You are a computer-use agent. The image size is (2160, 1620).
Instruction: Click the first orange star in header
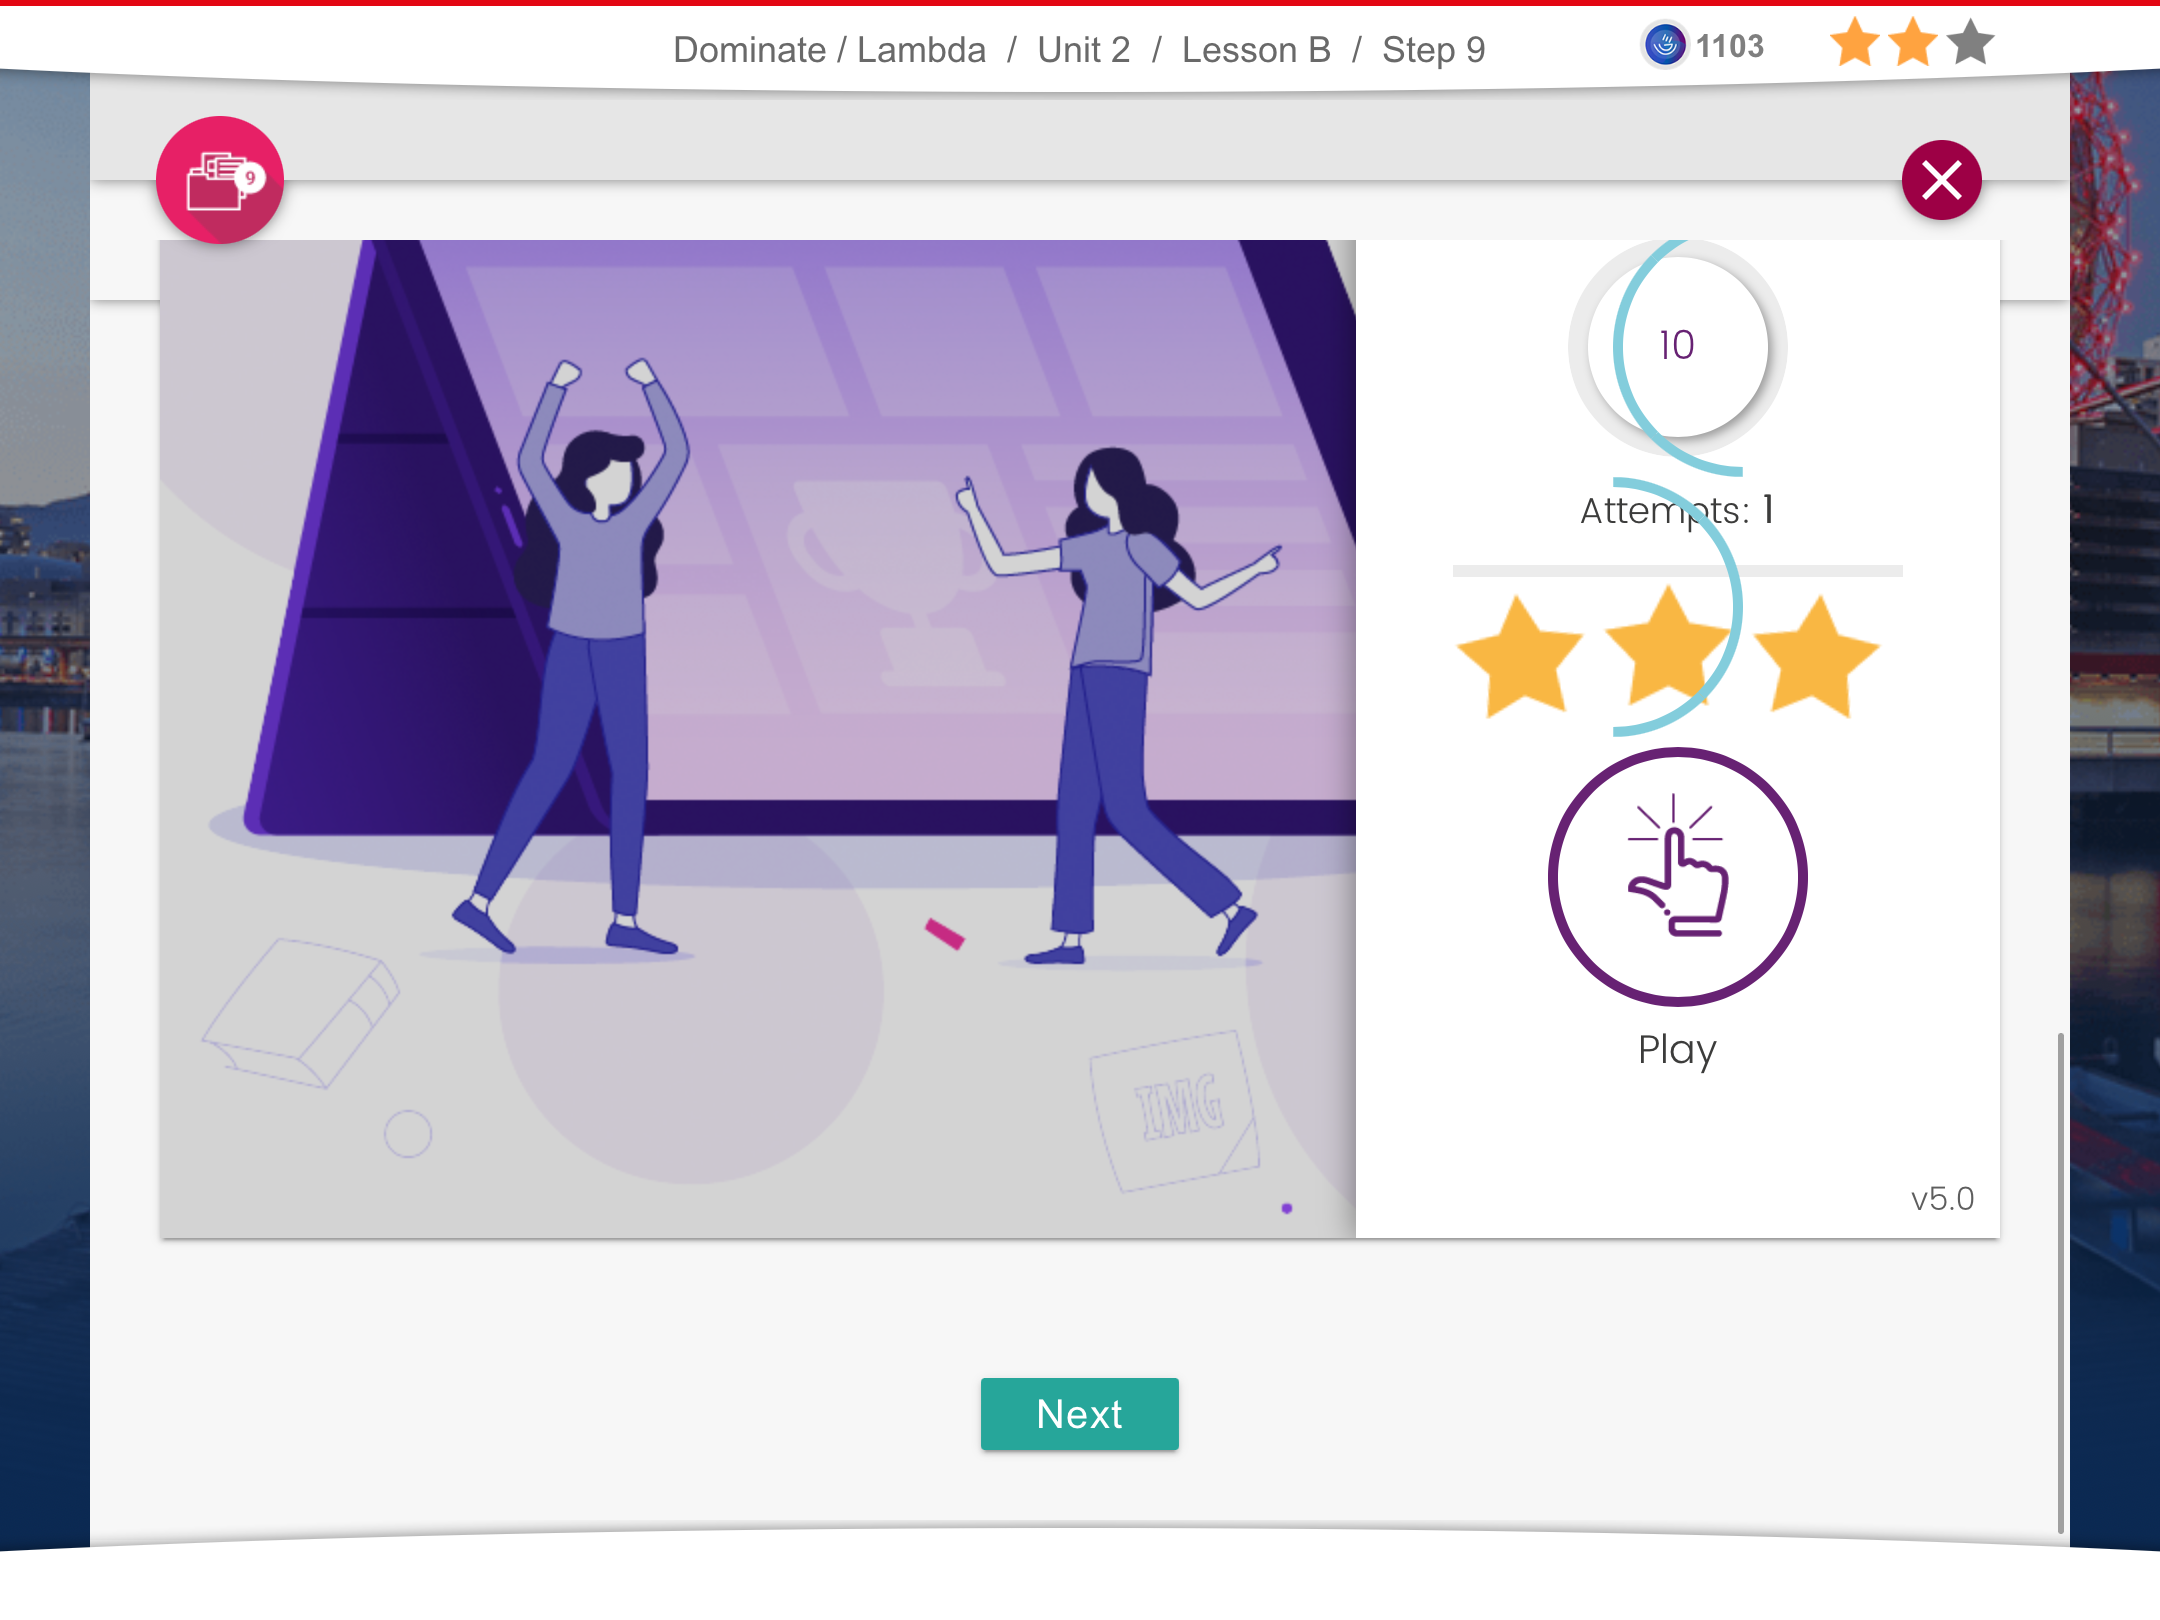point(1854,44)
